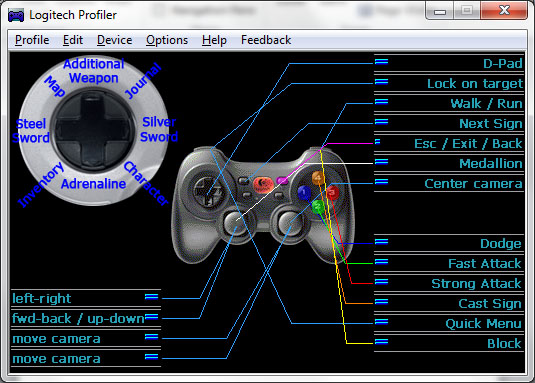Open the Options menu
Screen dimensions: 535x383
coord(167,40)
